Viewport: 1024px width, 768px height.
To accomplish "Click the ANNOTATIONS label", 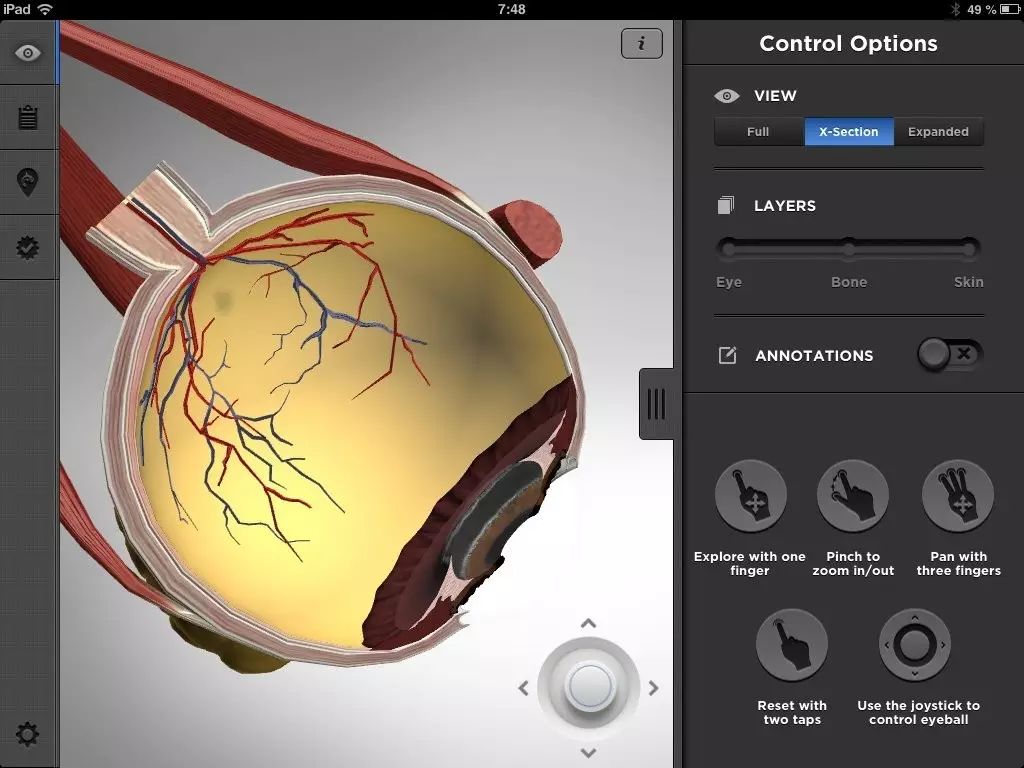I will tap(814, 356).
